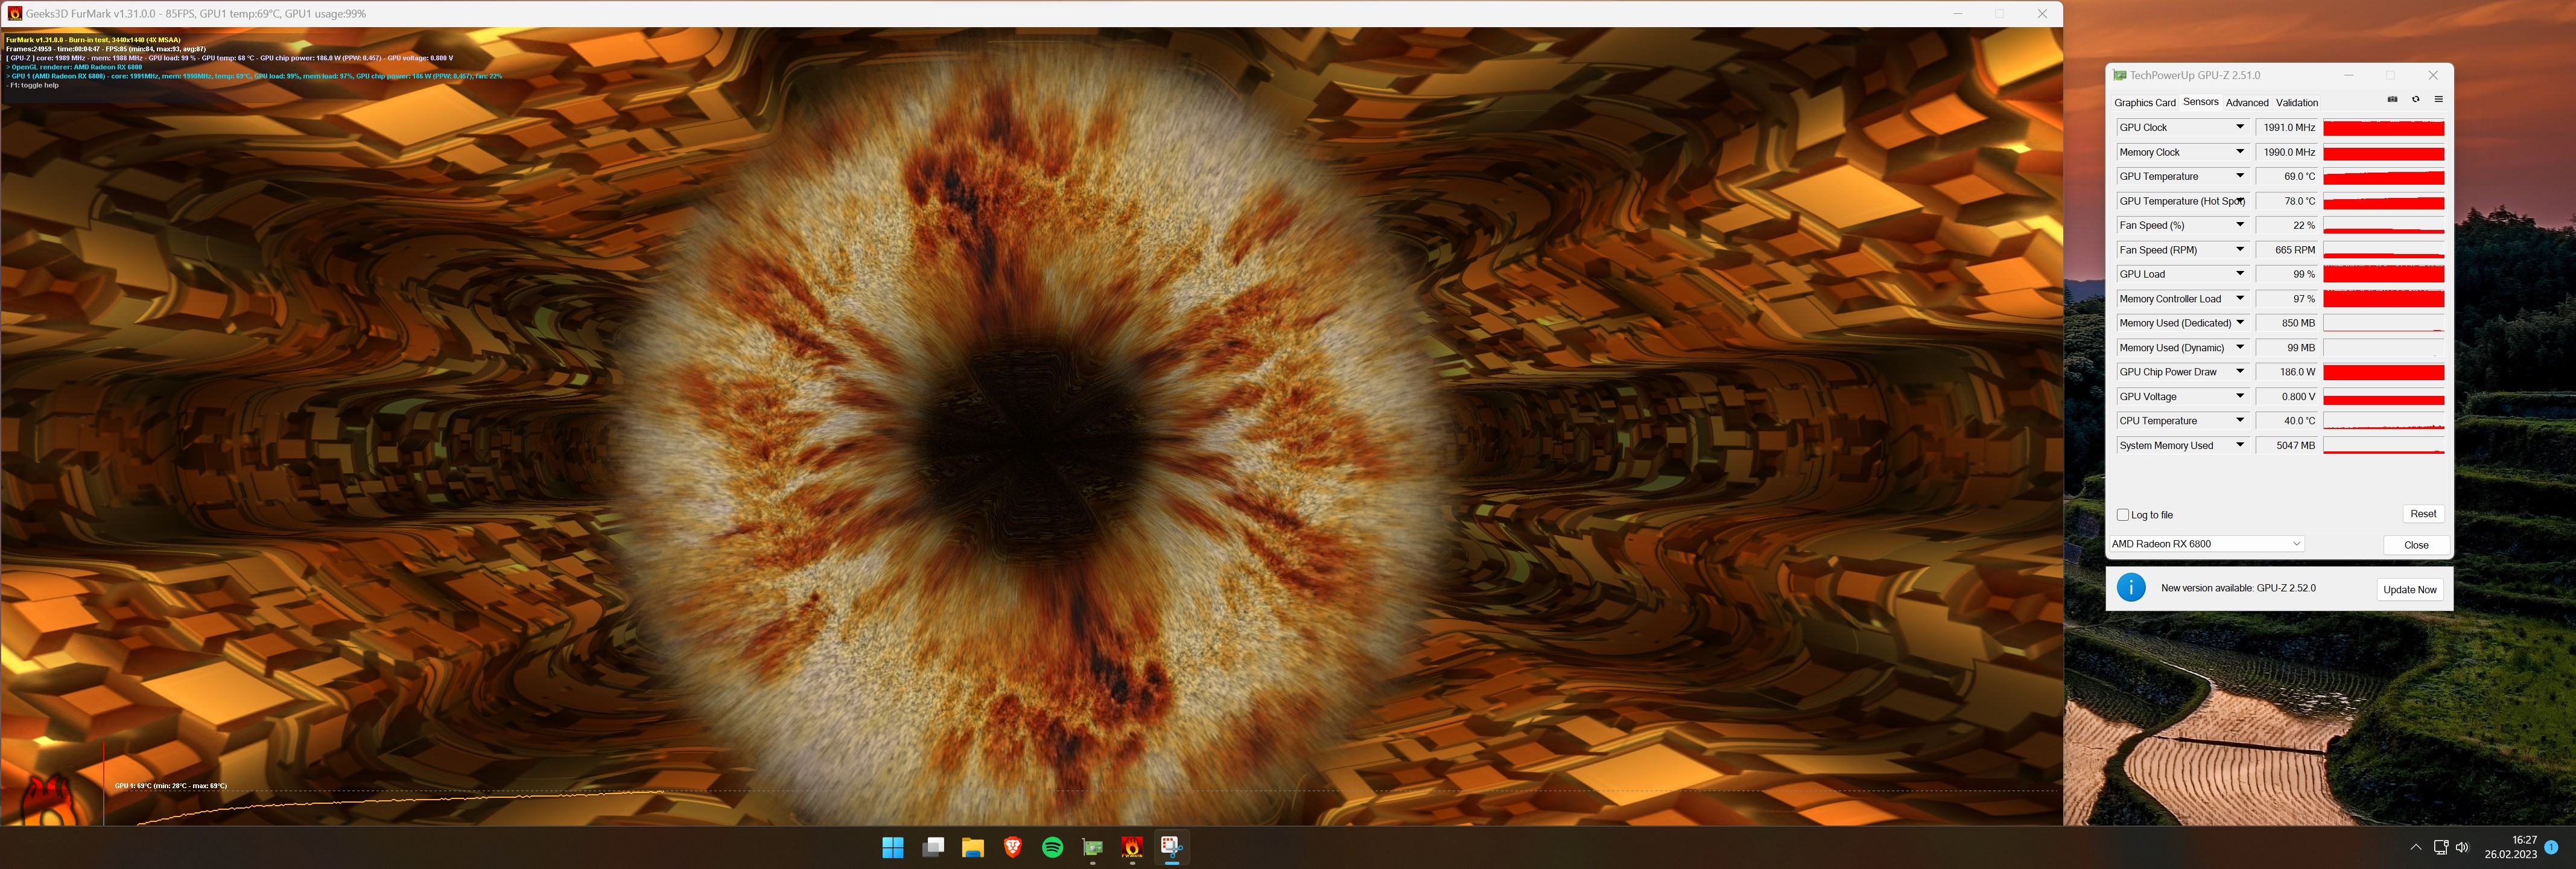Click the 1991.0 MHz GPU Clock value
Screen dimensions: 2576x869
coord(2287,128)
